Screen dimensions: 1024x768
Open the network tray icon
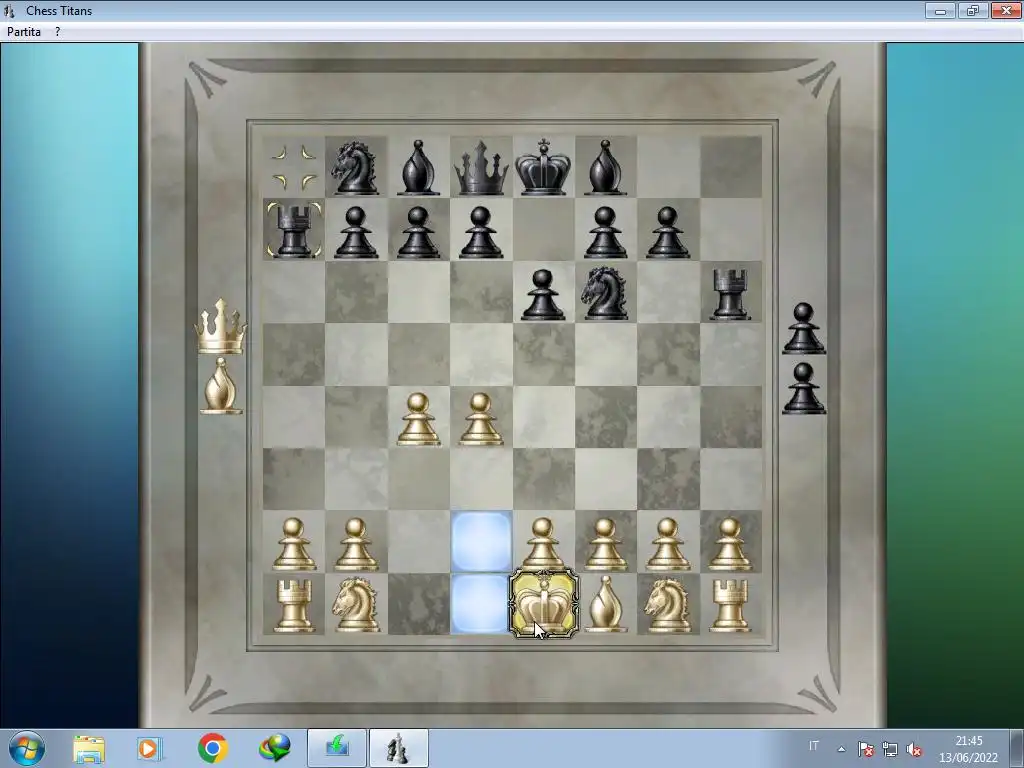point(889,749)
